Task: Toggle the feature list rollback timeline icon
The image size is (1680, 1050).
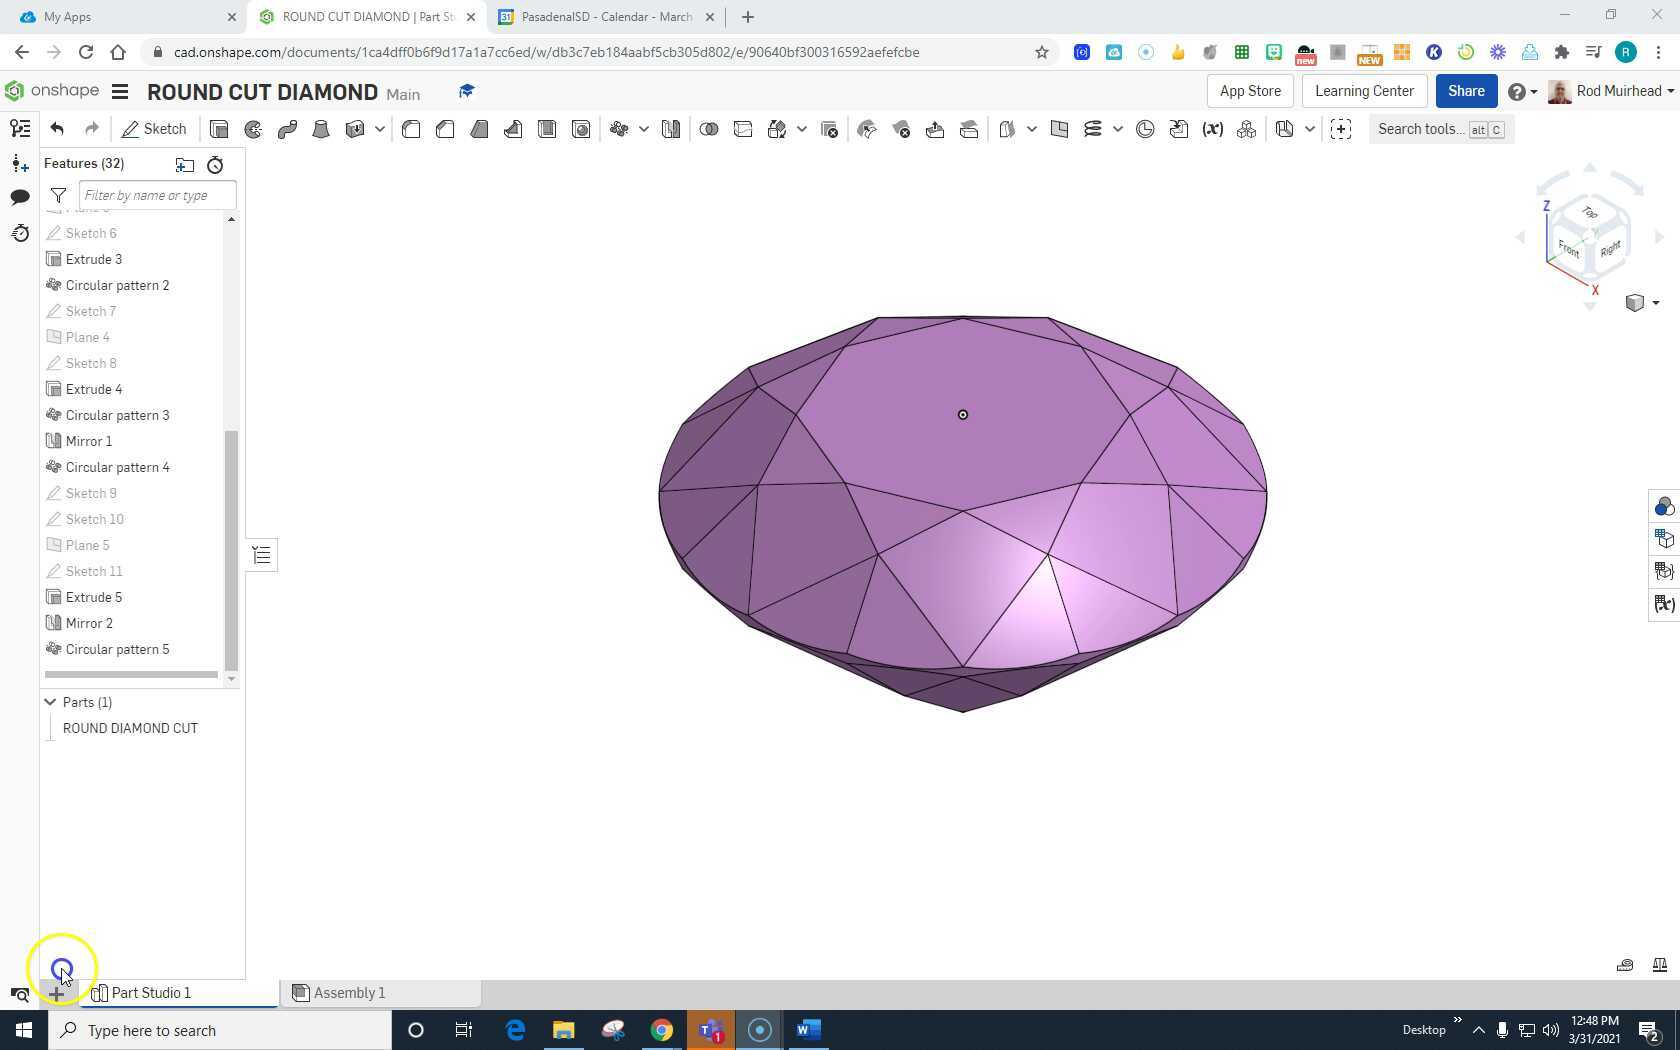Action: coord(216,164)
